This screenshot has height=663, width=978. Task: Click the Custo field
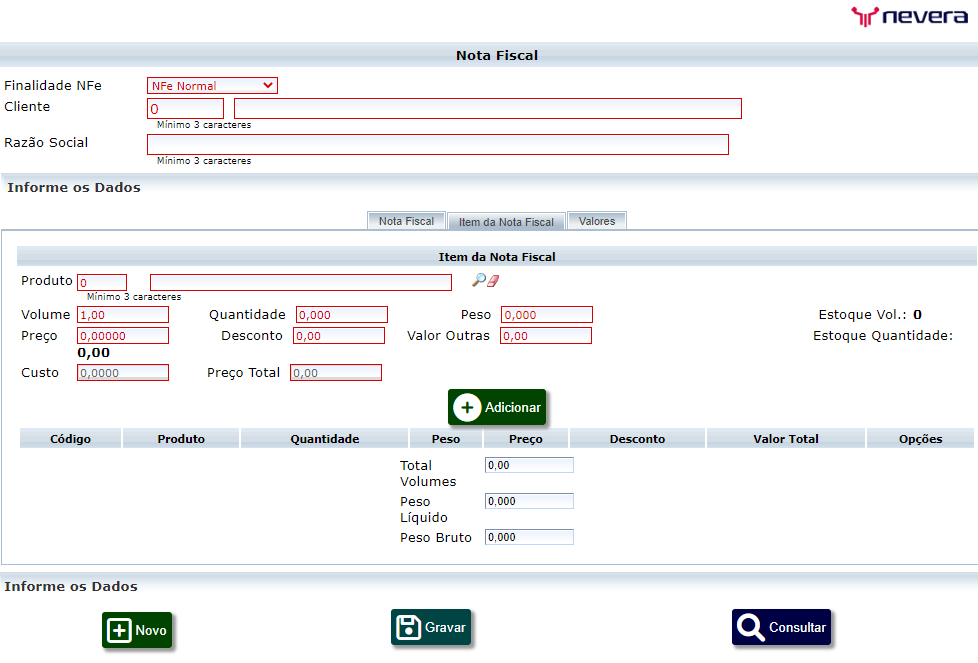[123, 372]
